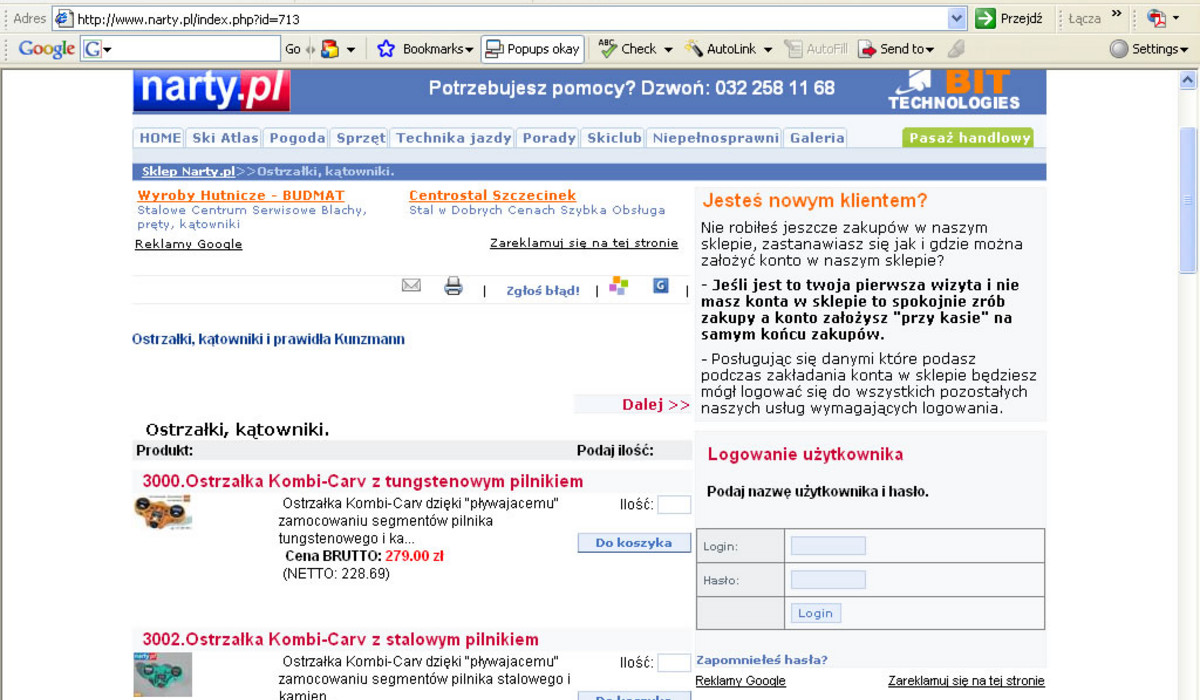This screenshot has width=1200, height=700.
Task: Click the printer icon to print this page
Action: pos(454,285)
